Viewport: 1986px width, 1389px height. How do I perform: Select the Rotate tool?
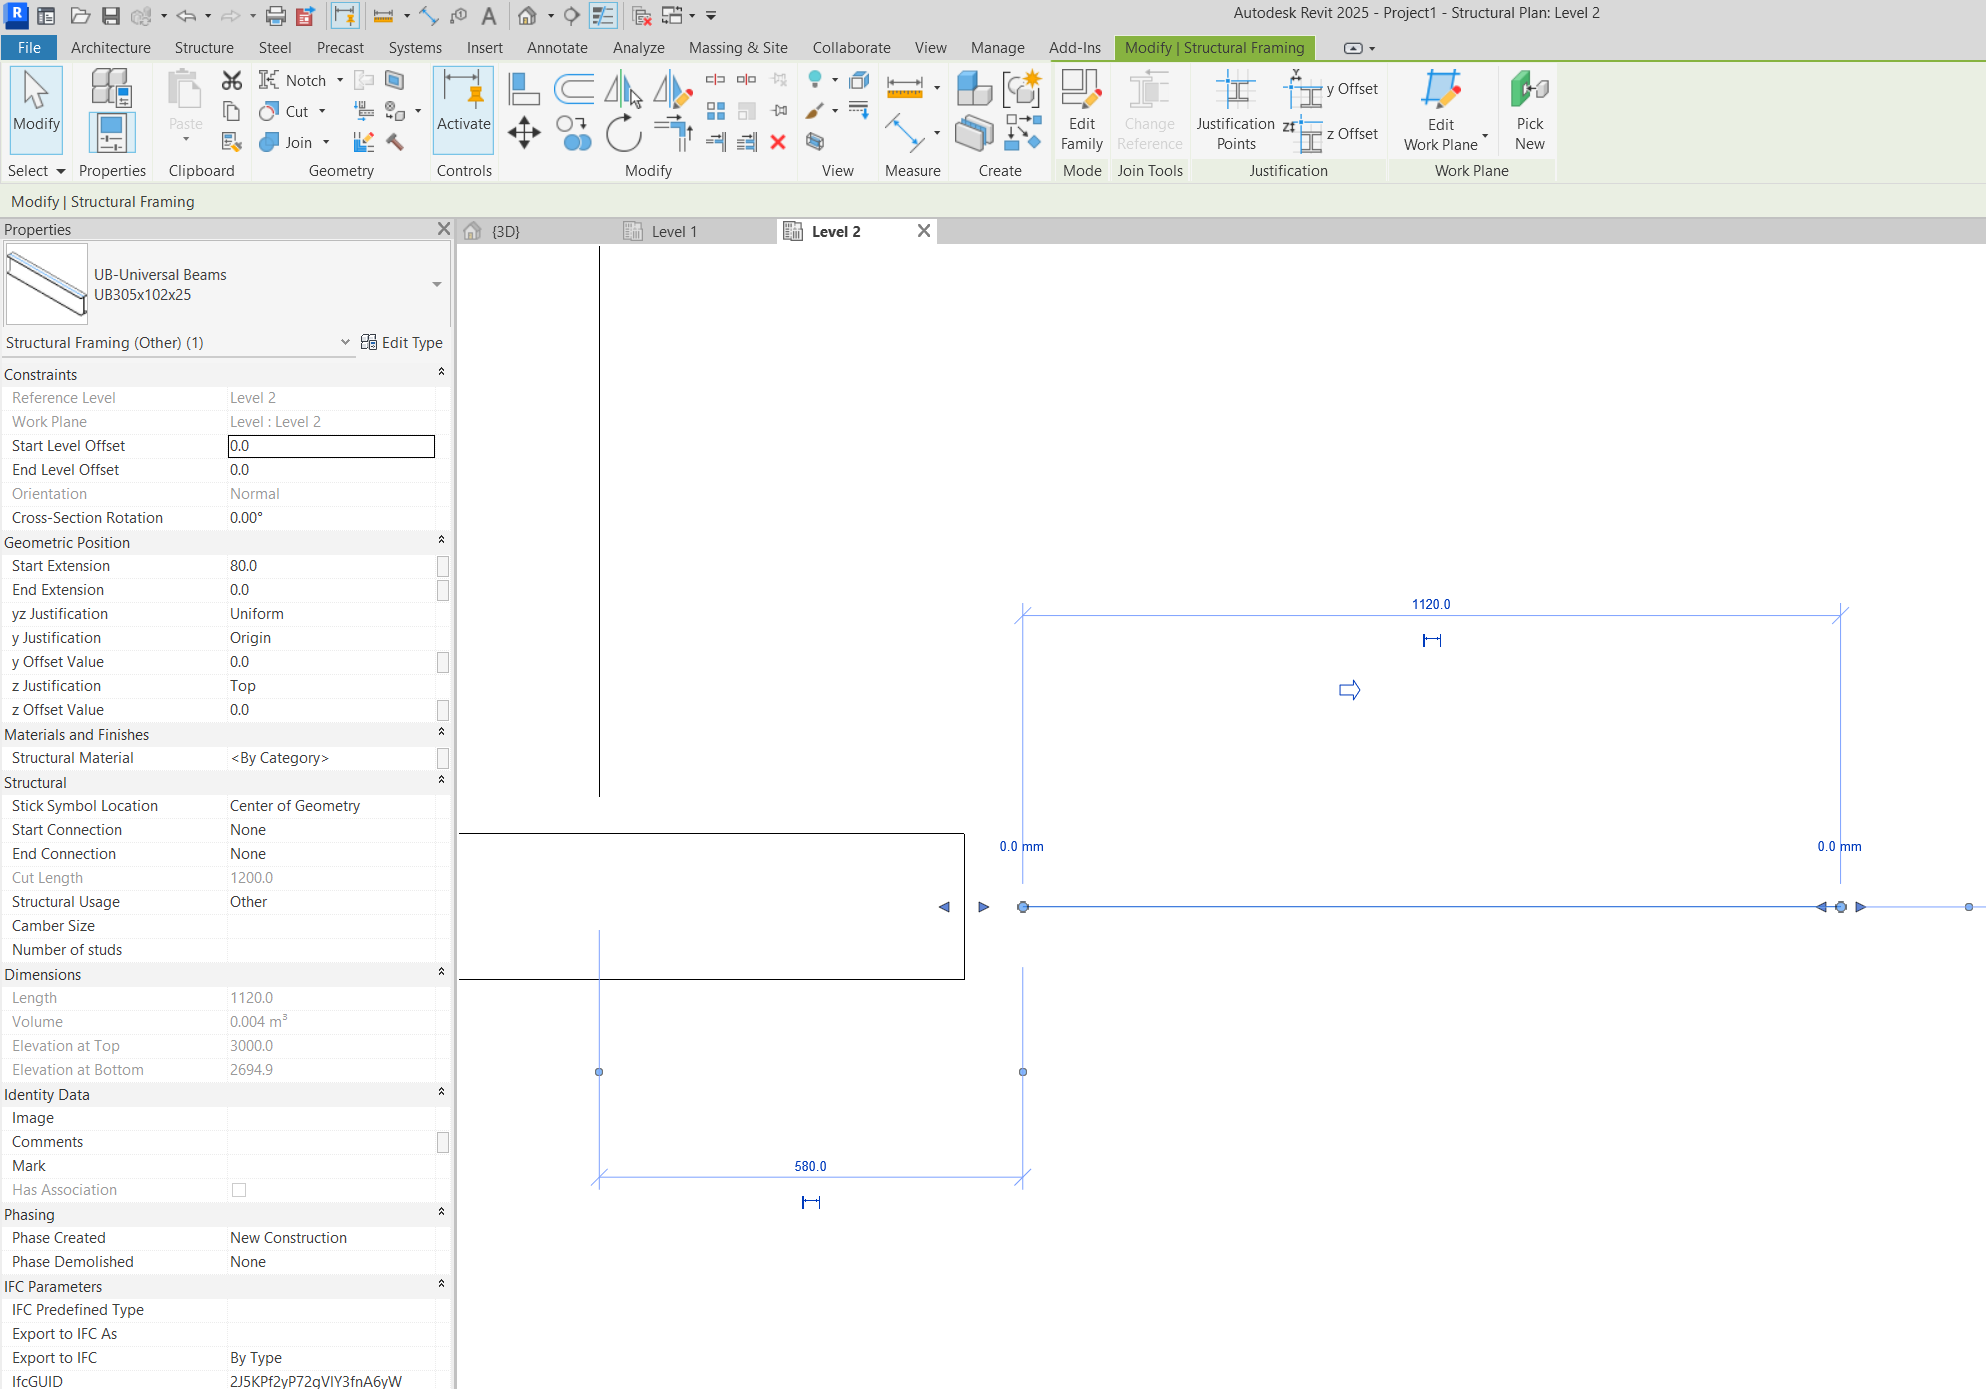coord(624,134)
